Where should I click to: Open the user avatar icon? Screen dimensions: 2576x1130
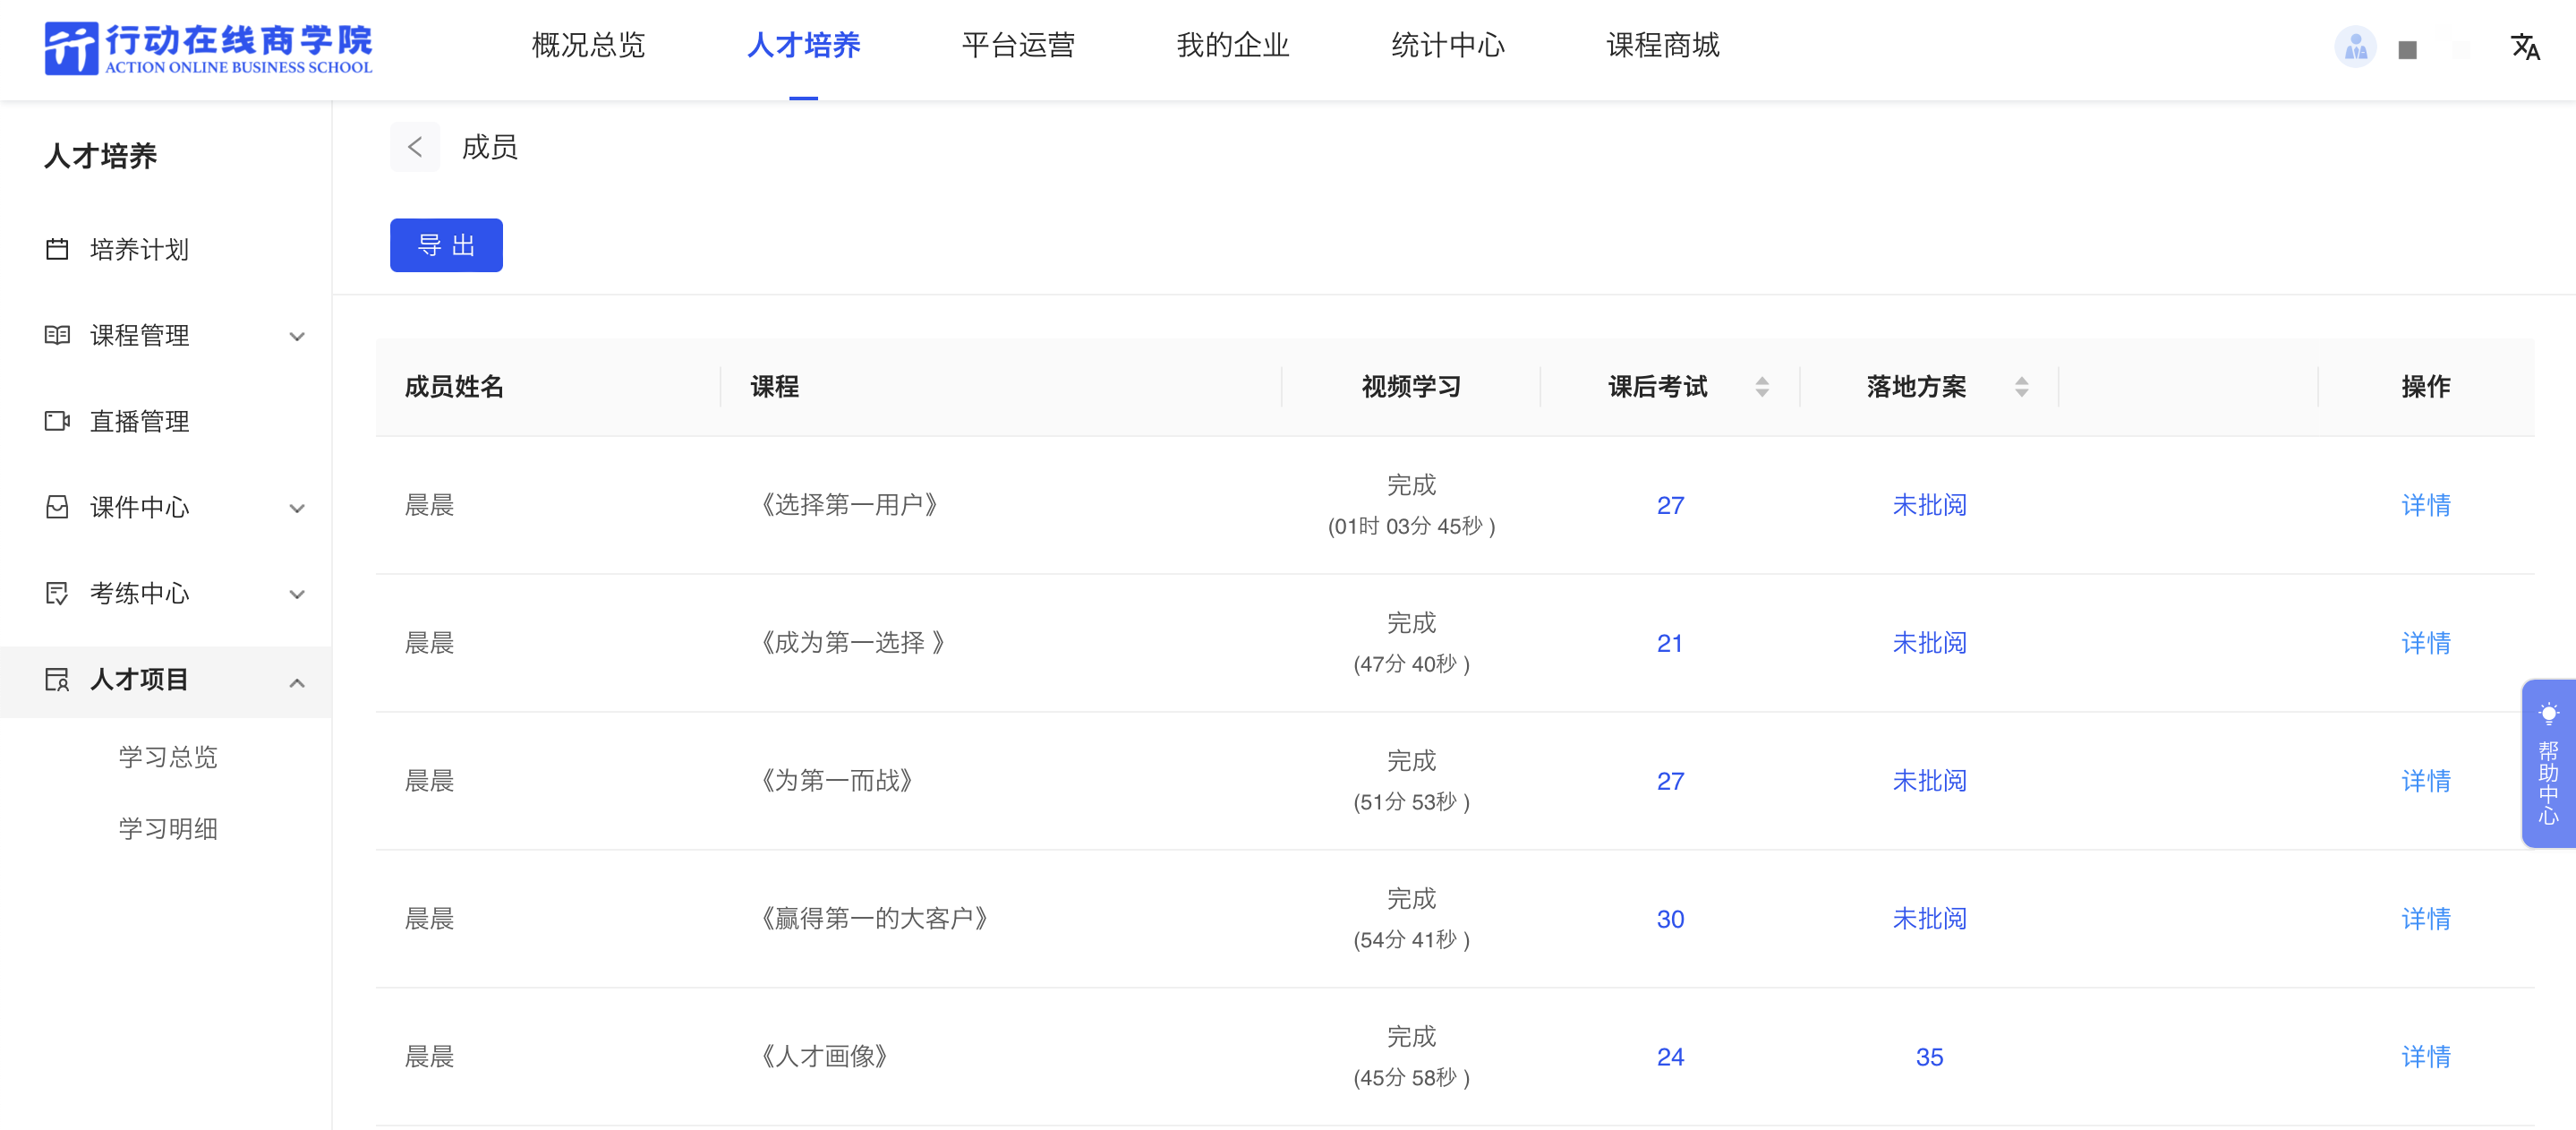pos(2355,46)
